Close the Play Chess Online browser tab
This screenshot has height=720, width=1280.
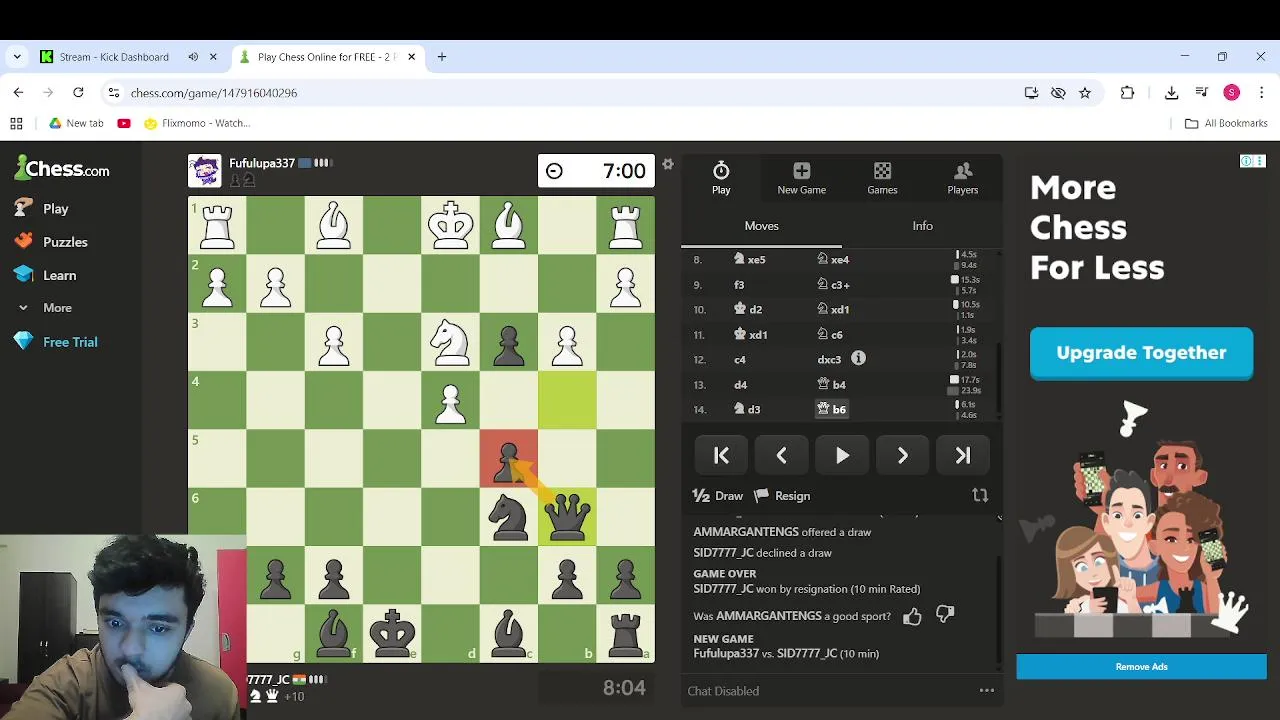tap(411, 57)
